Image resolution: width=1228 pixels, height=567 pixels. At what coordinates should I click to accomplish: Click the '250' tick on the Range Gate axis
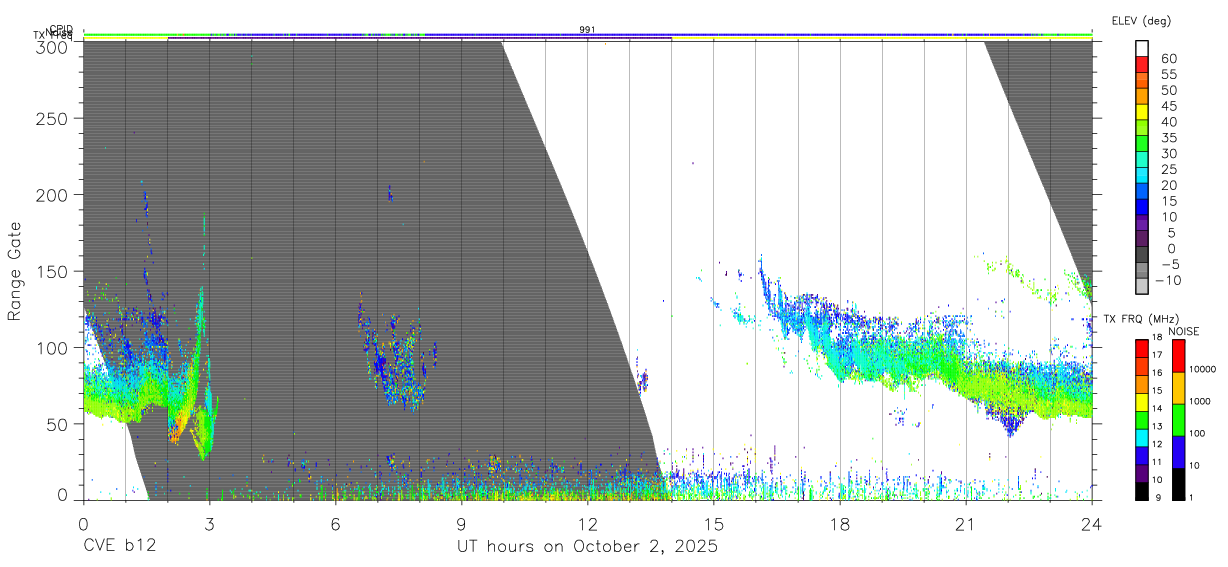click(x=53, y=119)
